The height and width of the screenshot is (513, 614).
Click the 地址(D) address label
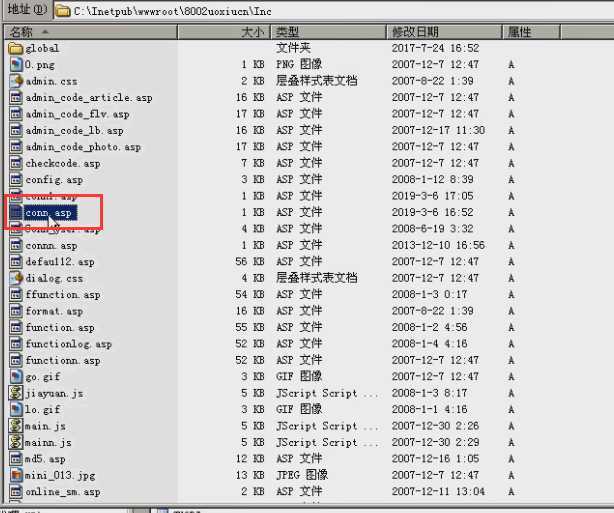pyautogui.click(x=27, y=9)
